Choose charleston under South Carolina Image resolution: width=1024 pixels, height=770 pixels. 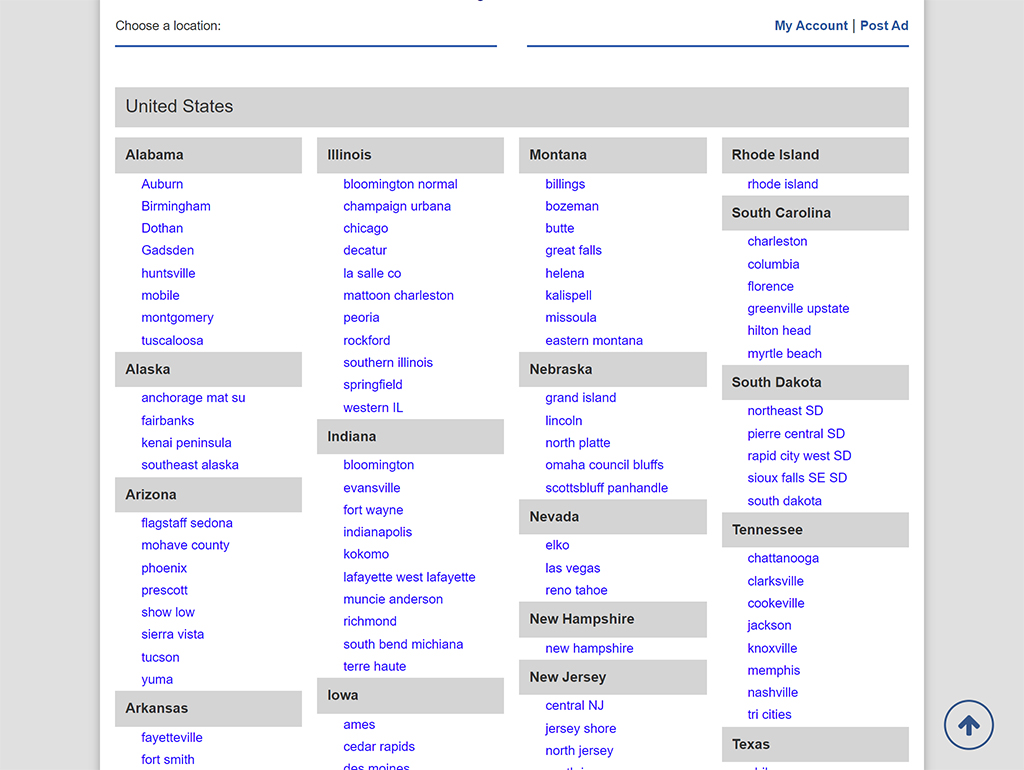tap(777, 241)
